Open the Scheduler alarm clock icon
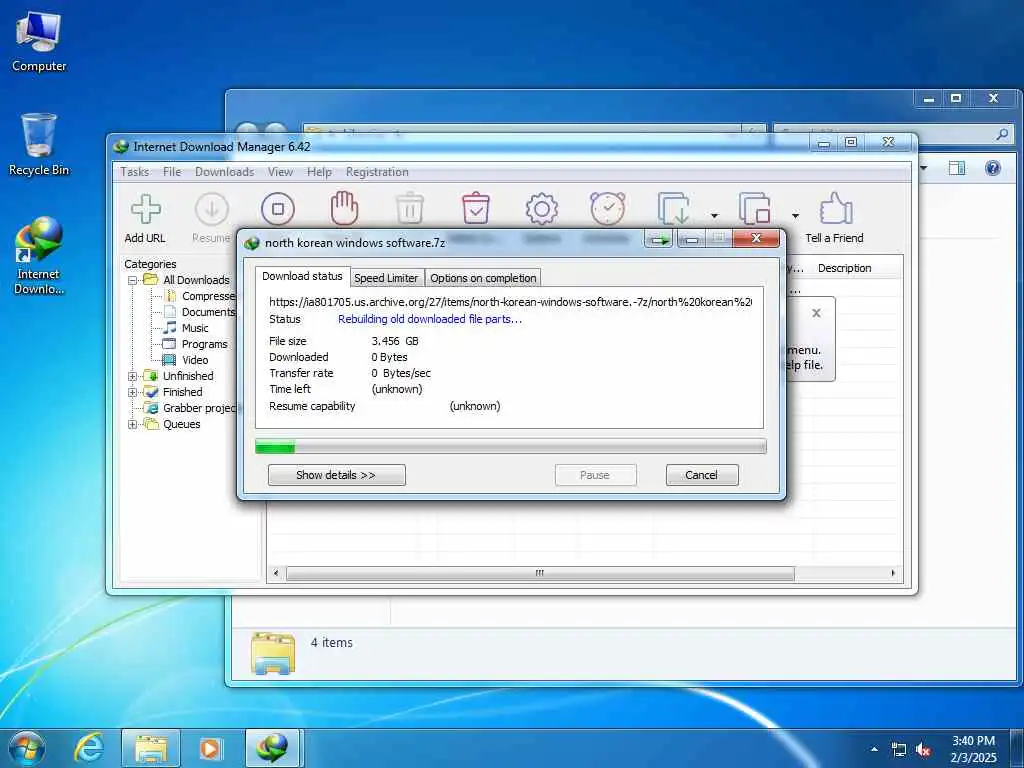1024x768 pixels. coord(607,208)
